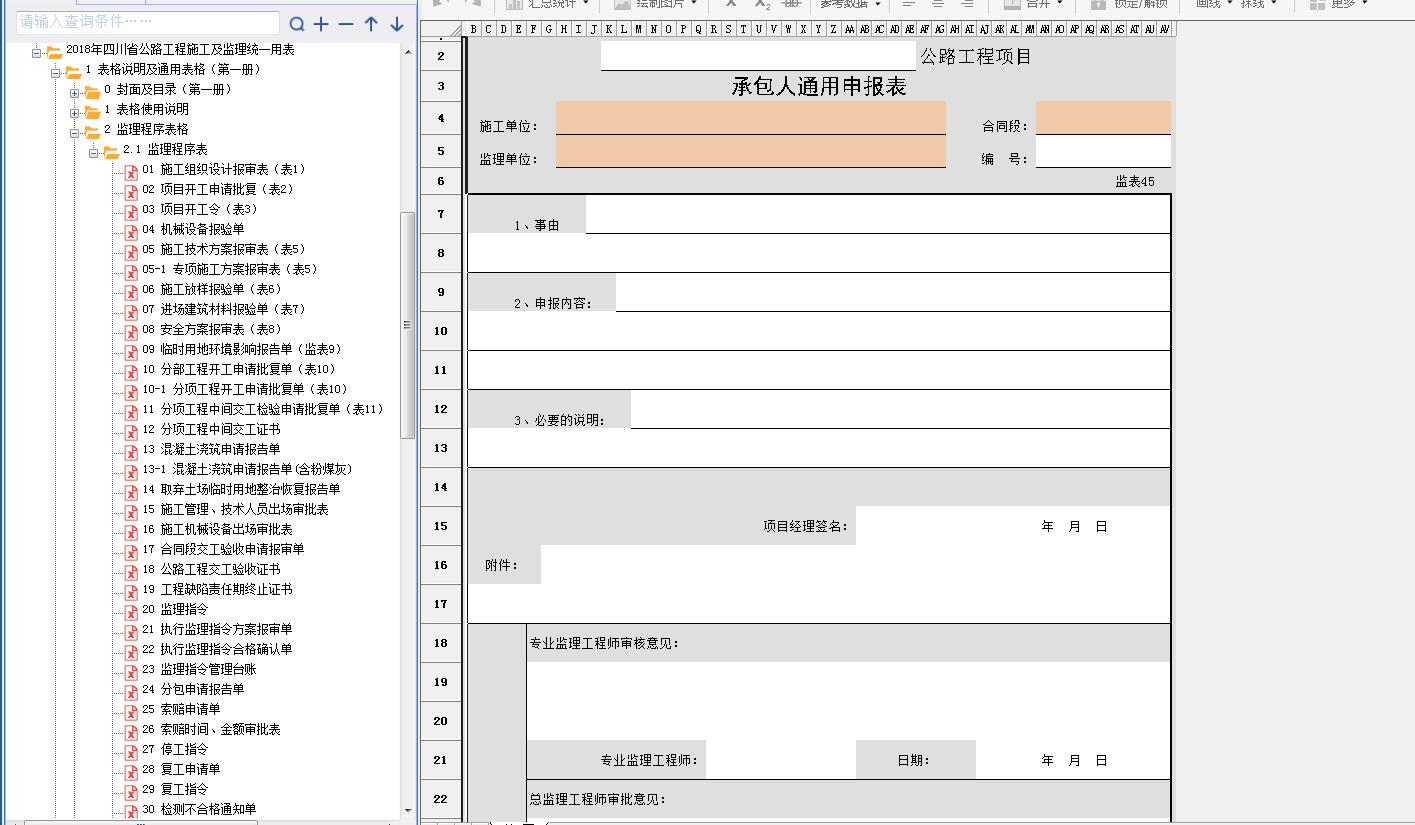1415x825 pixels.
Task: Click red file icon of 01 施工组织设计报审表
Action: click(131, 172)
